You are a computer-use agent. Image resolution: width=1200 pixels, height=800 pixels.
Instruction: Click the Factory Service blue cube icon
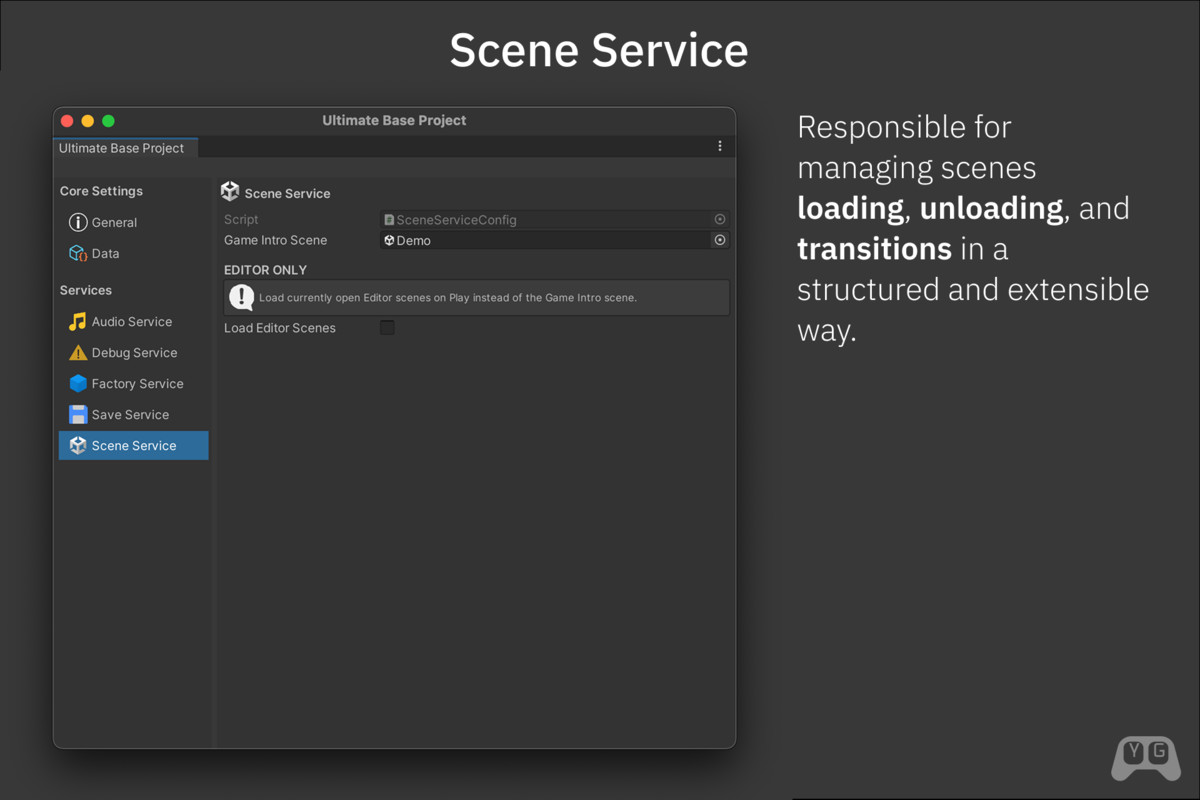(x=78, y=384)
